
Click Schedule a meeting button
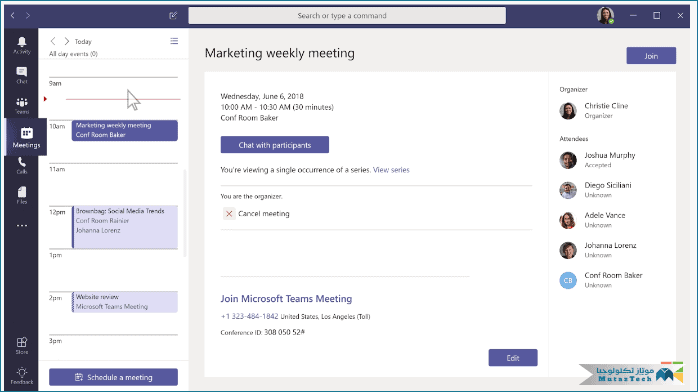coord(114,377)
